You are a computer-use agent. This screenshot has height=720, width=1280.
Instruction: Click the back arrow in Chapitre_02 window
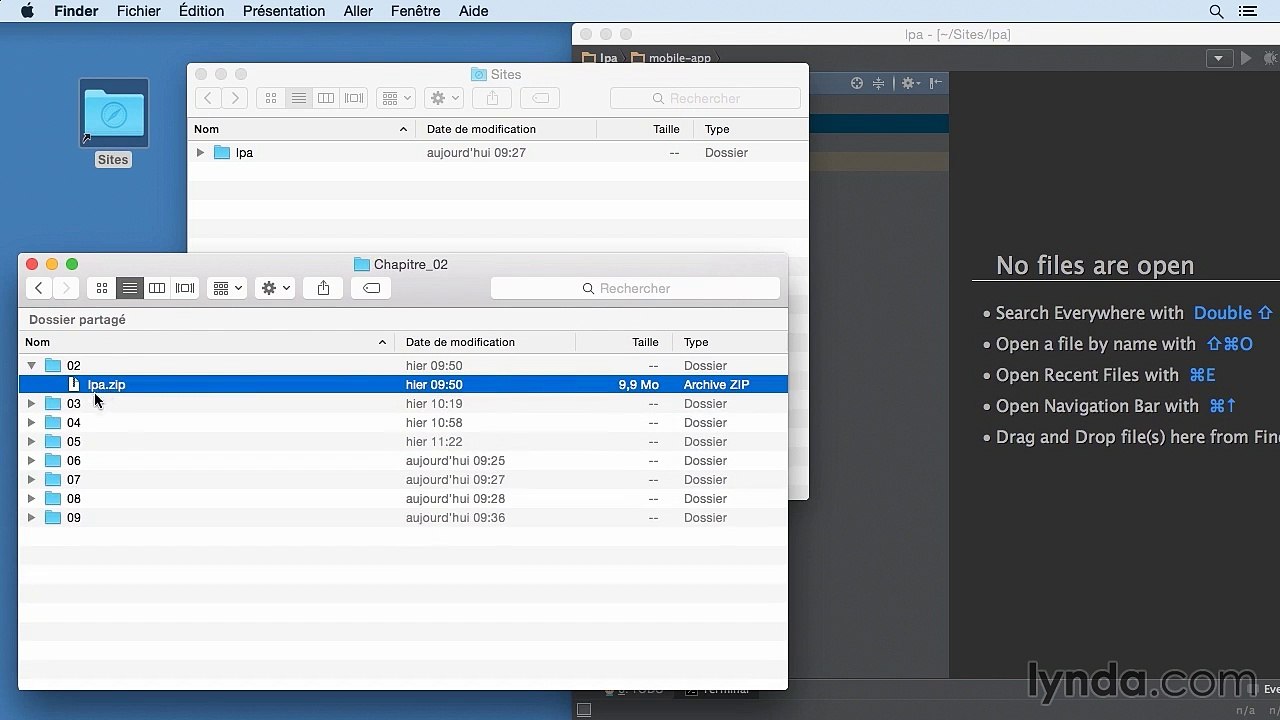pos(39,288)
